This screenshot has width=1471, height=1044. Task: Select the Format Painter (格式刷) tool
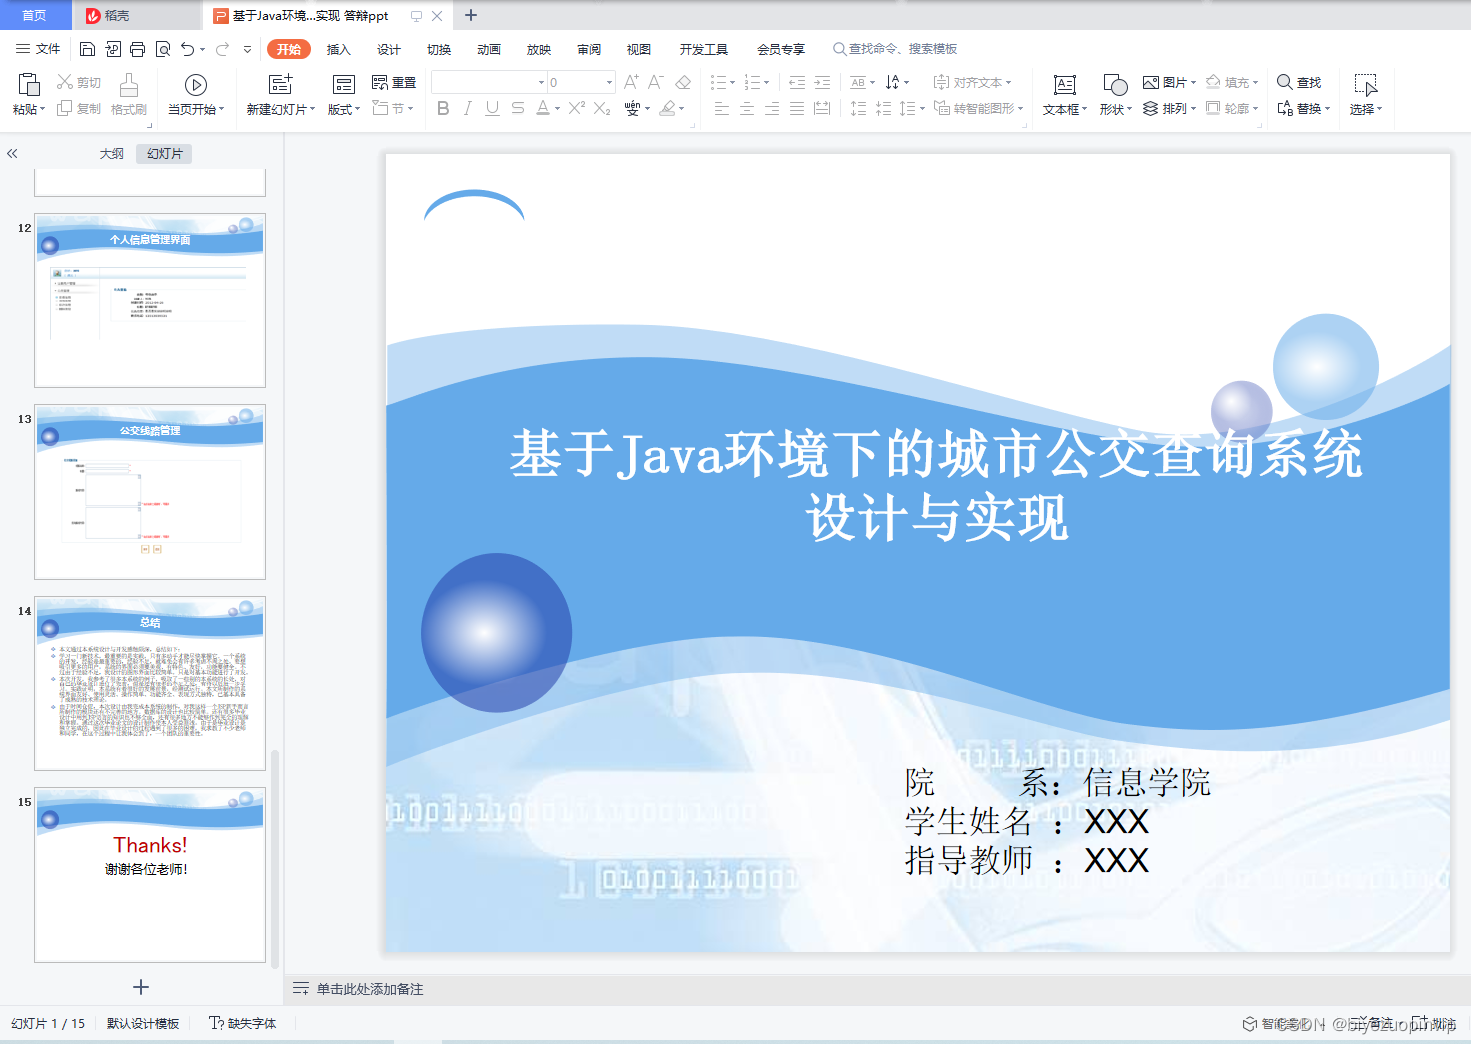(128, 95)
